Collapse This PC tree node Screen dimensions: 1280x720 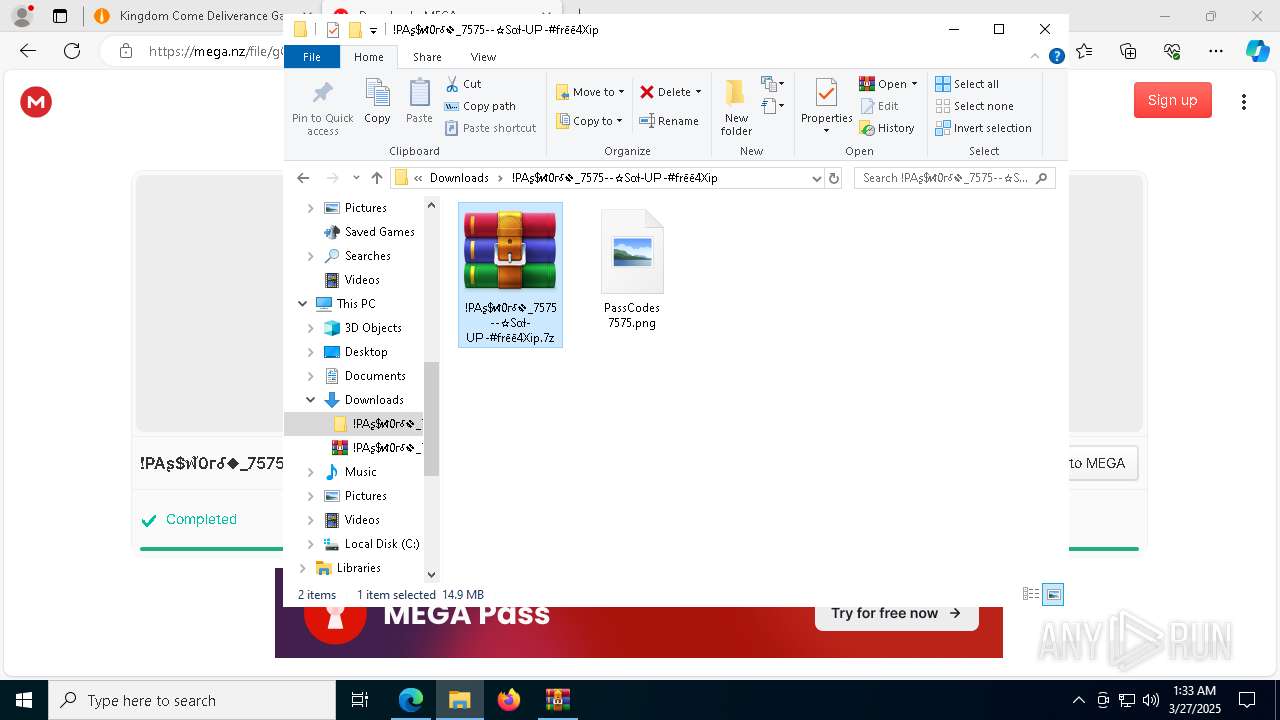coord(302,304)
